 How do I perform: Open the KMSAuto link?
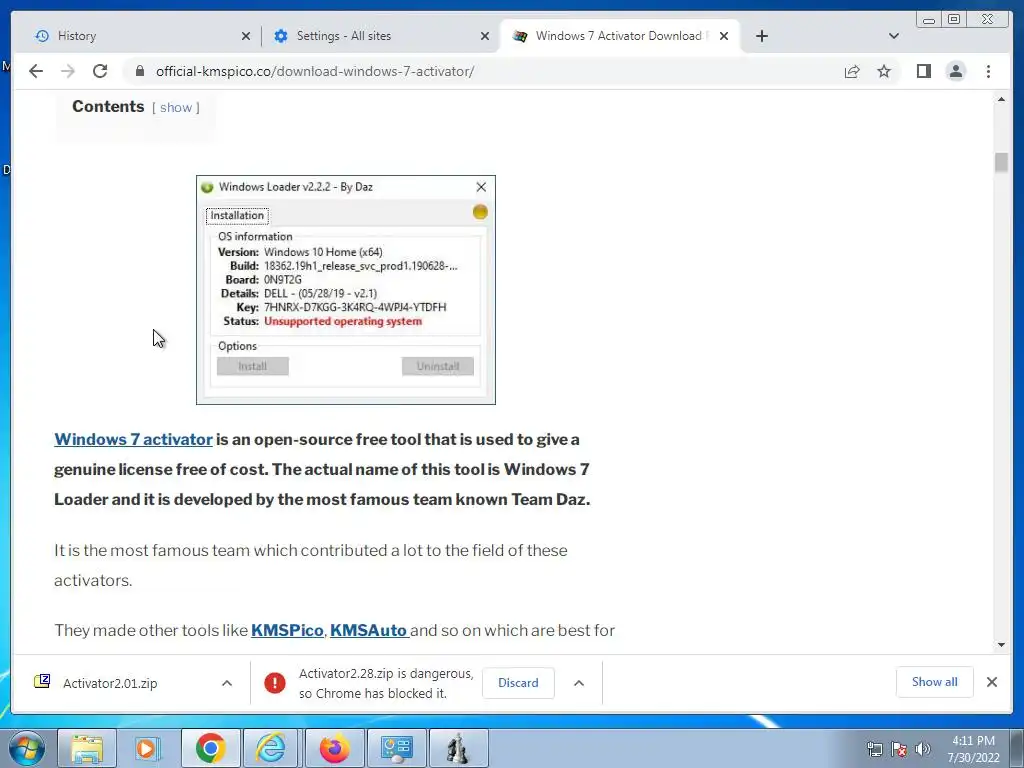370,630
